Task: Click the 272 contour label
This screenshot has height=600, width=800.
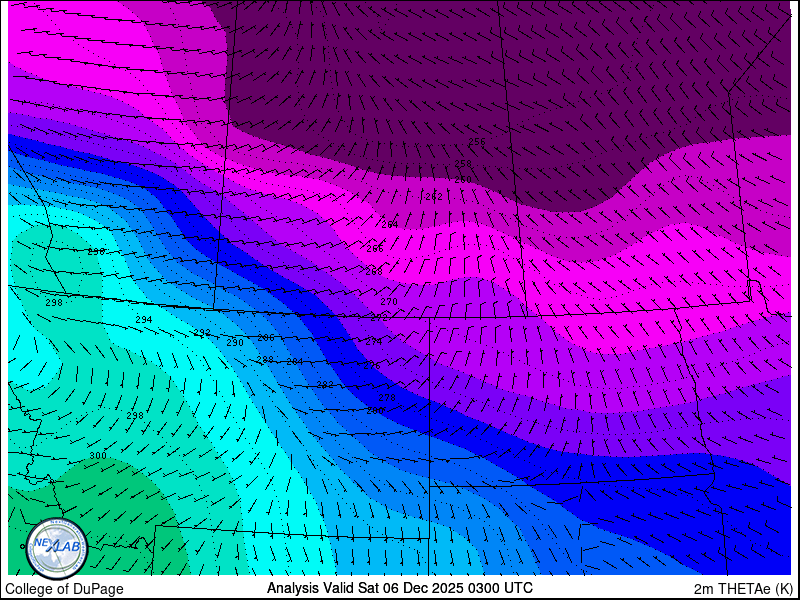Action: click(x=379, y=317)
